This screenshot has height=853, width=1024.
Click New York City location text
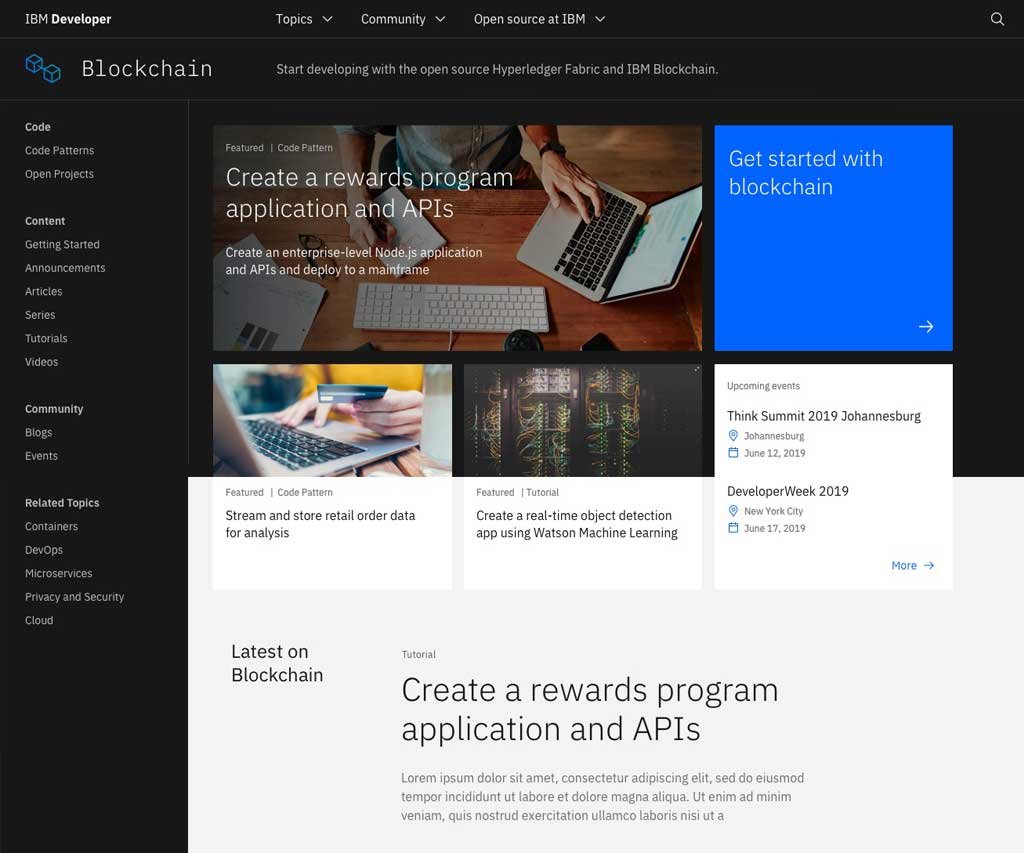[773, 511]
